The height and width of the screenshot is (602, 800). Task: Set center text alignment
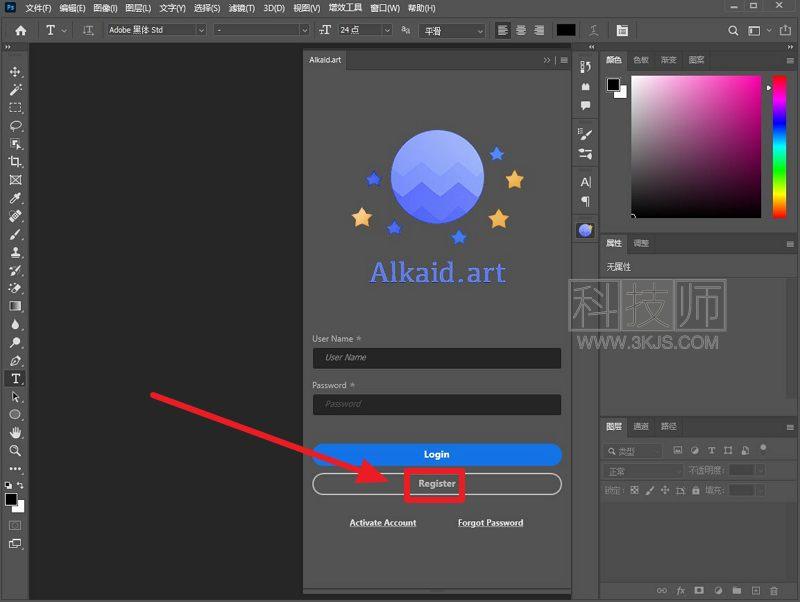[521, 31]
